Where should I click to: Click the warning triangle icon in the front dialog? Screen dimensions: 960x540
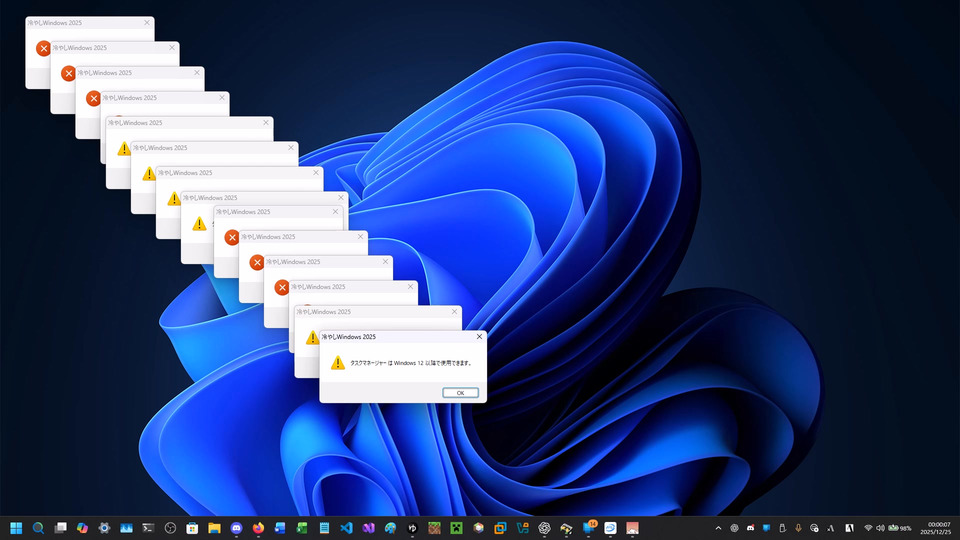[x=337, y=362]
